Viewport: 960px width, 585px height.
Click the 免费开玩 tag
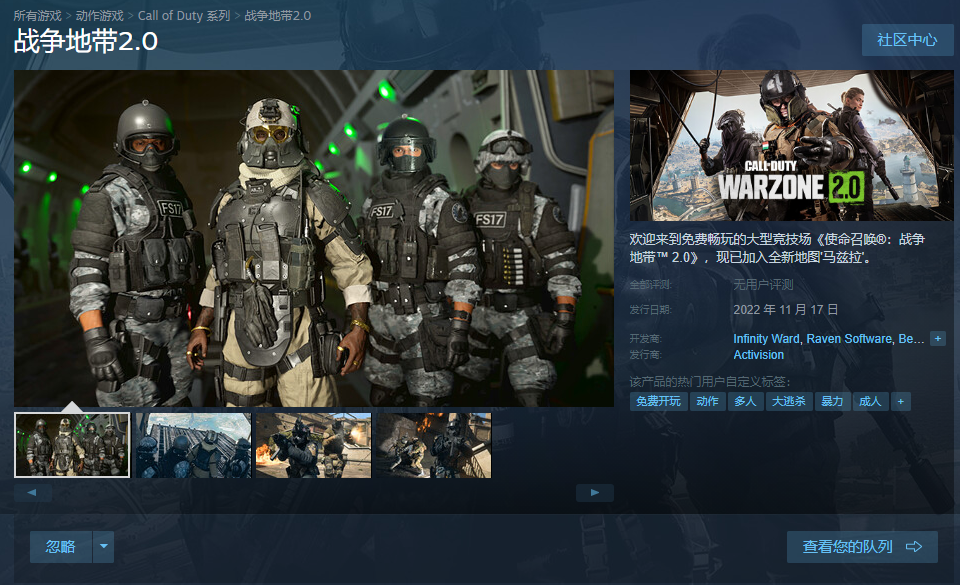tap(657, 401)
